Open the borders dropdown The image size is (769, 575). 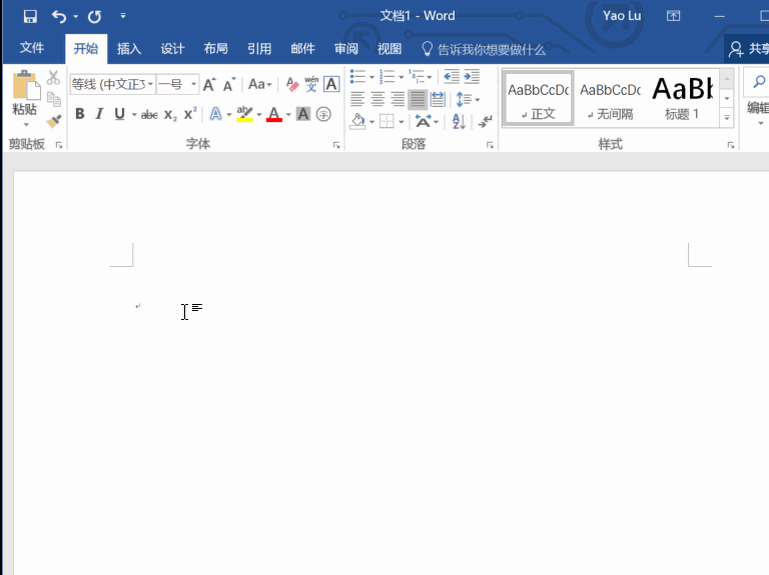coord(401,122)
